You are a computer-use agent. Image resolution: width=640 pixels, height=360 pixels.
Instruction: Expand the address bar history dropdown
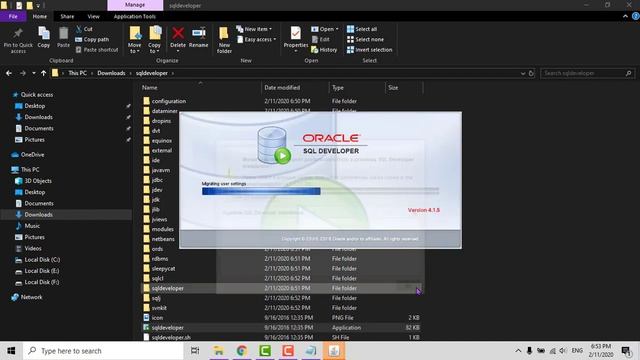click(x=523, y=73)
